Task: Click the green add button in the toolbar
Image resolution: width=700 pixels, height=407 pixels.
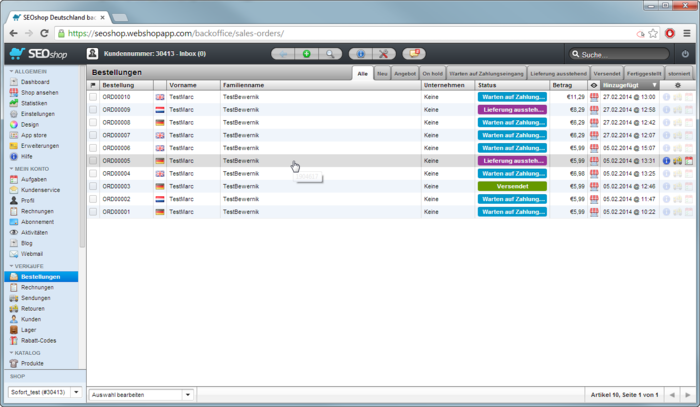Action: 306,53
